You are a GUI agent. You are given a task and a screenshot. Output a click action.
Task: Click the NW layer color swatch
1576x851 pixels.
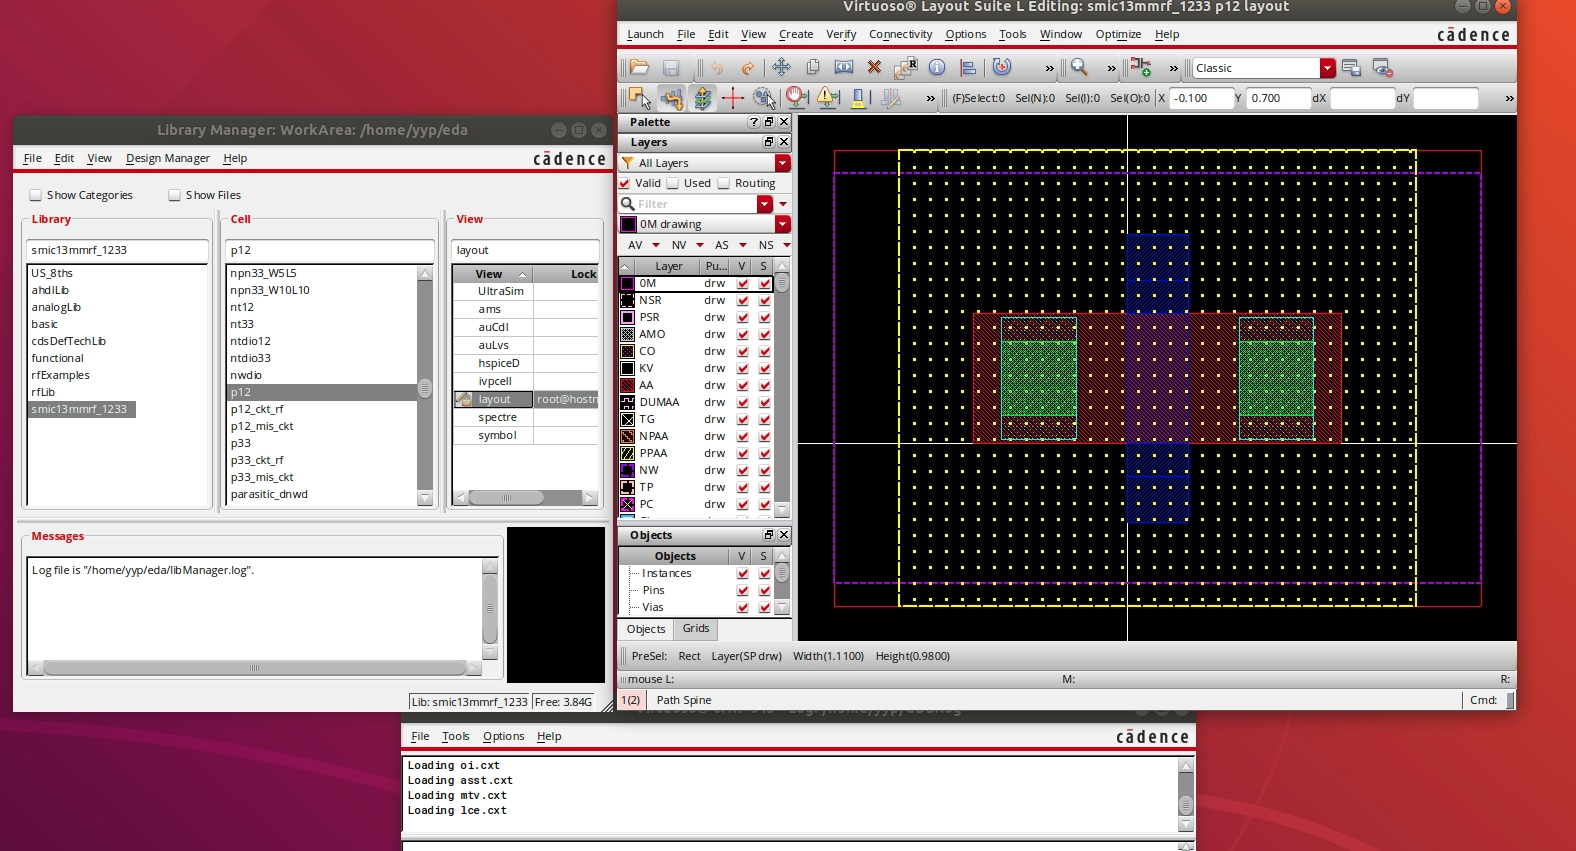point(628,470)
